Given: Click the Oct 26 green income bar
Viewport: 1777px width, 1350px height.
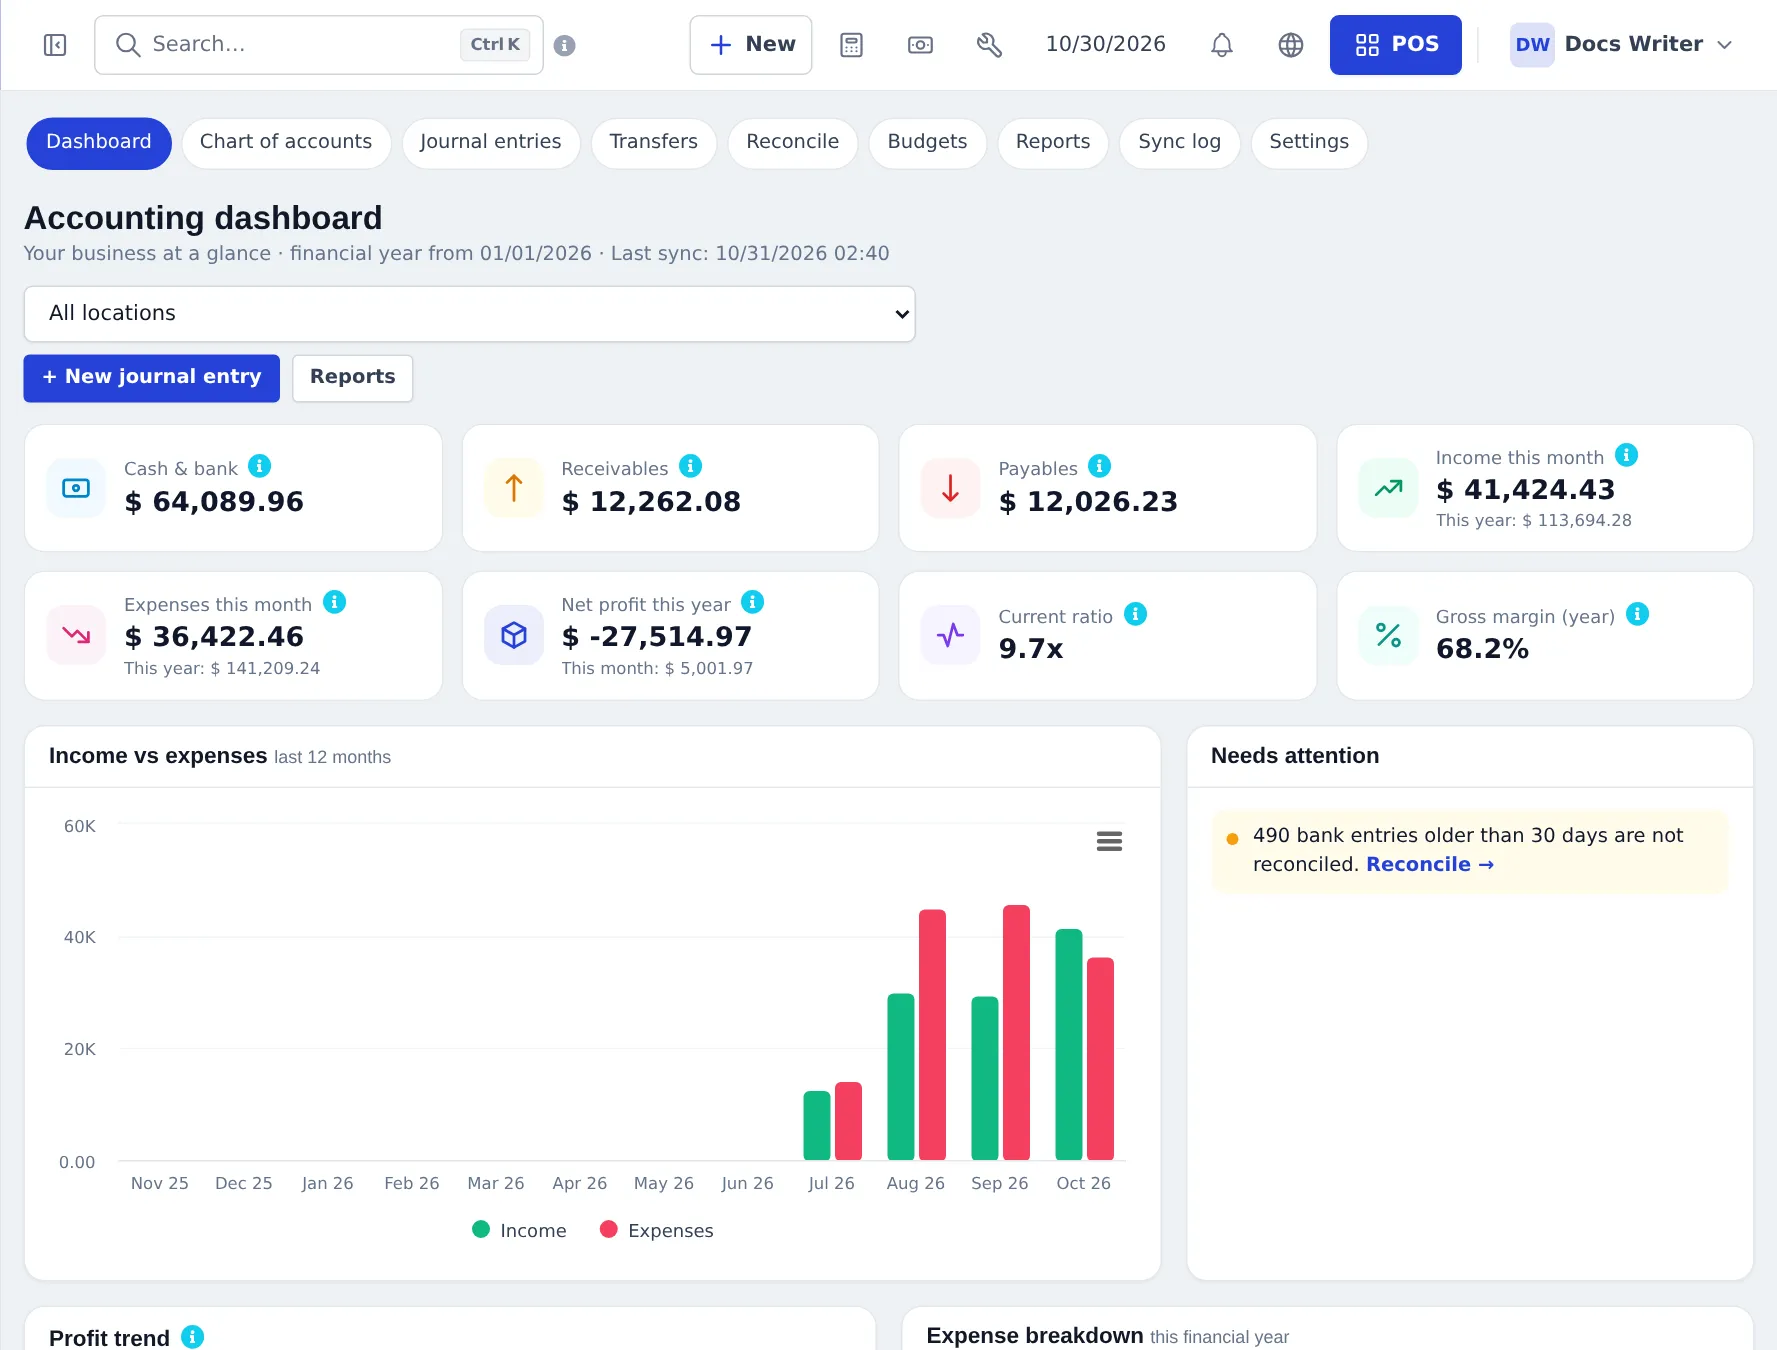Looking at the screenshot, I should pyautogui.click(x=1069, y=1044).
